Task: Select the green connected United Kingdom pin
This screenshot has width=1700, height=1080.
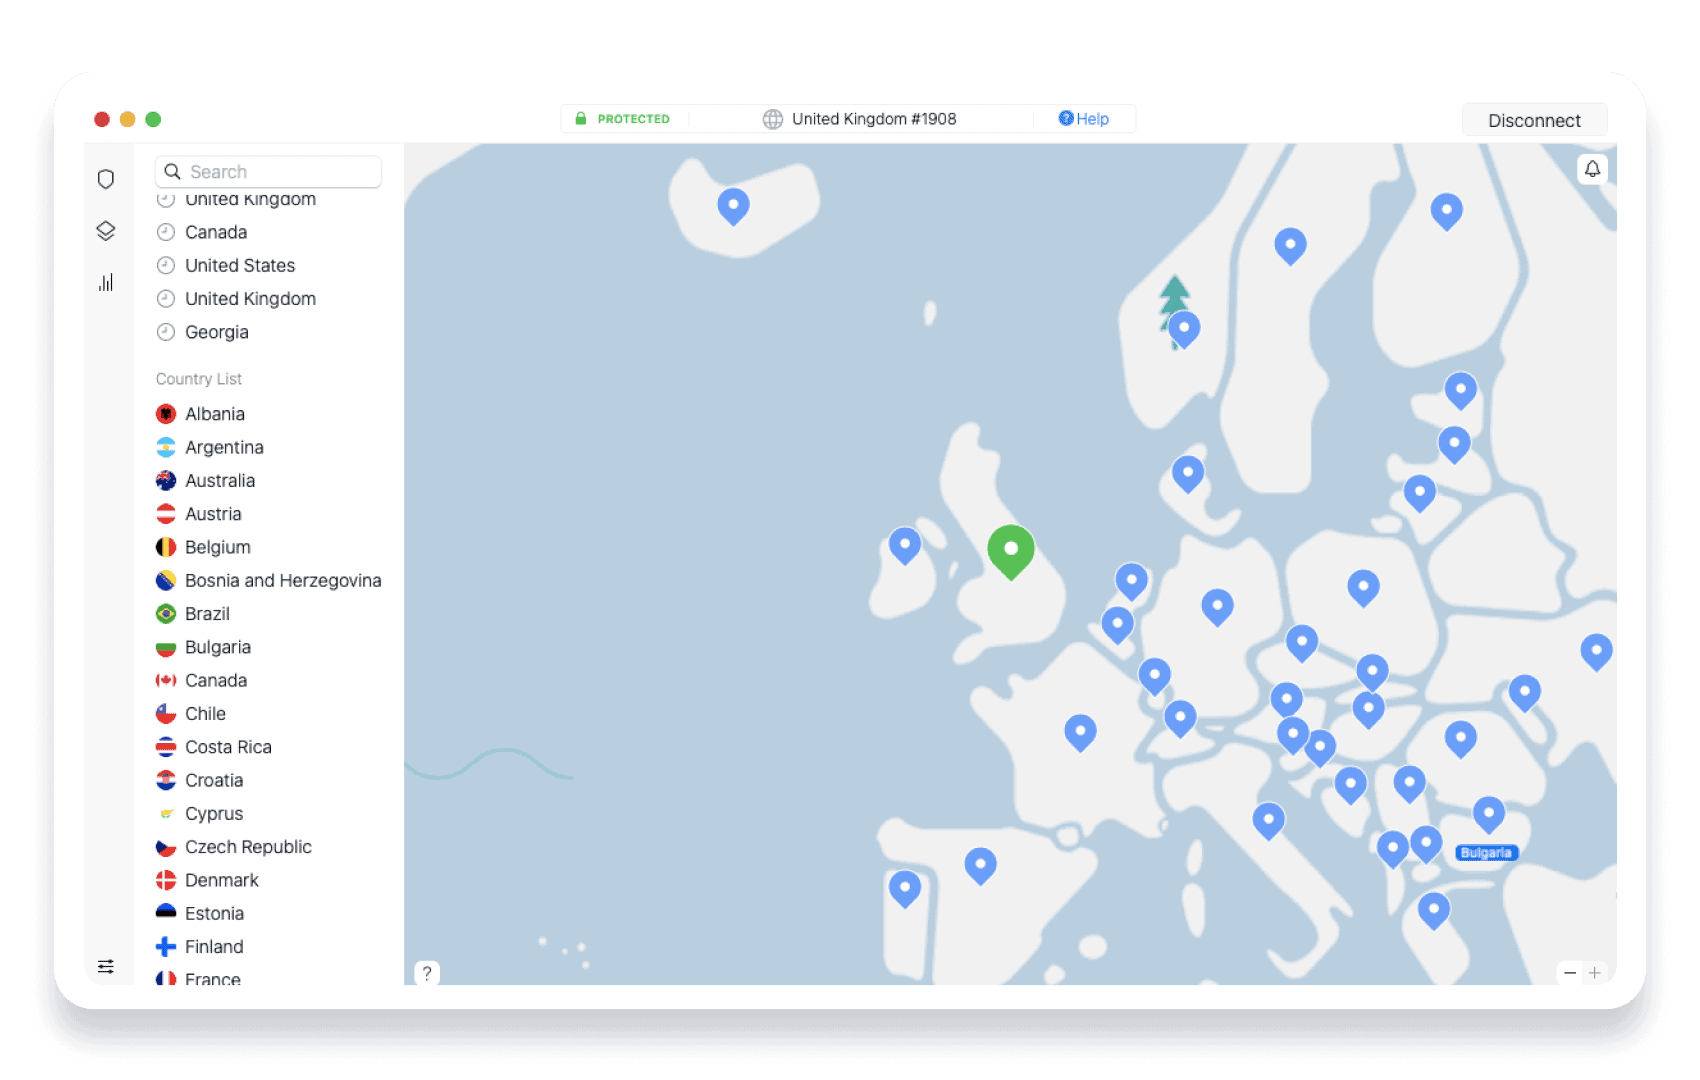Action: [1011, 552]
